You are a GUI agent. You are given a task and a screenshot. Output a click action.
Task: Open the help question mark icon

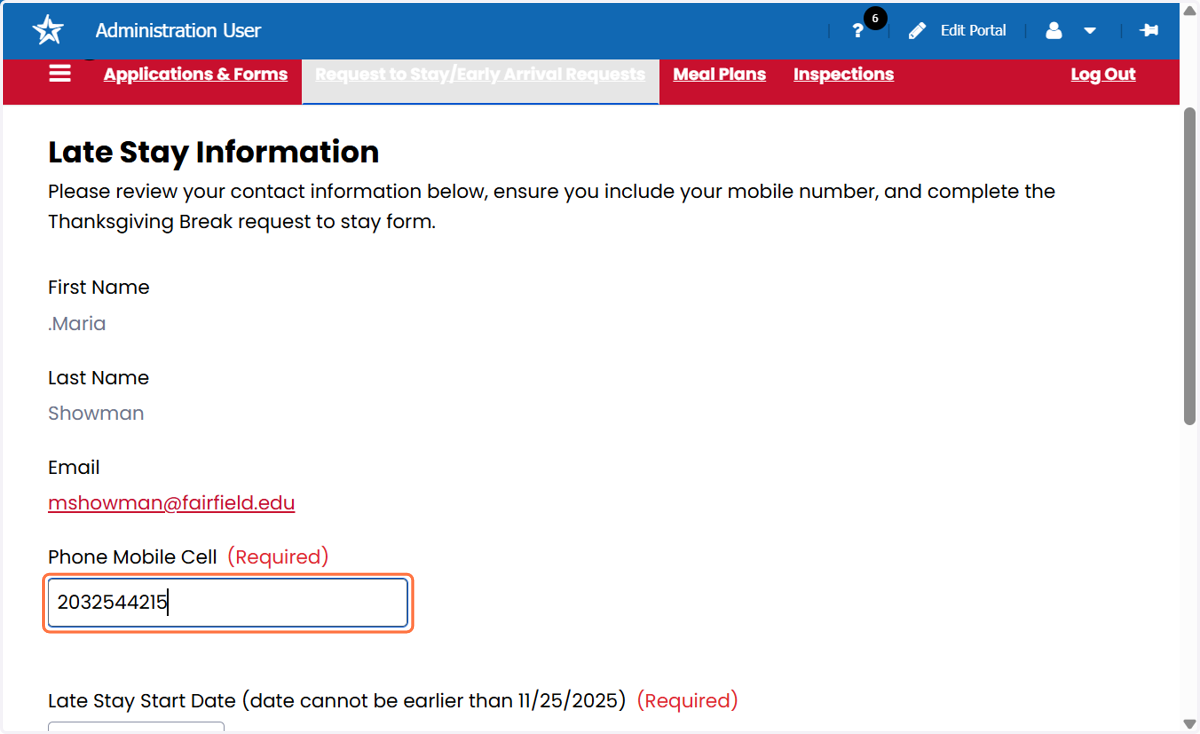[857, 31]
